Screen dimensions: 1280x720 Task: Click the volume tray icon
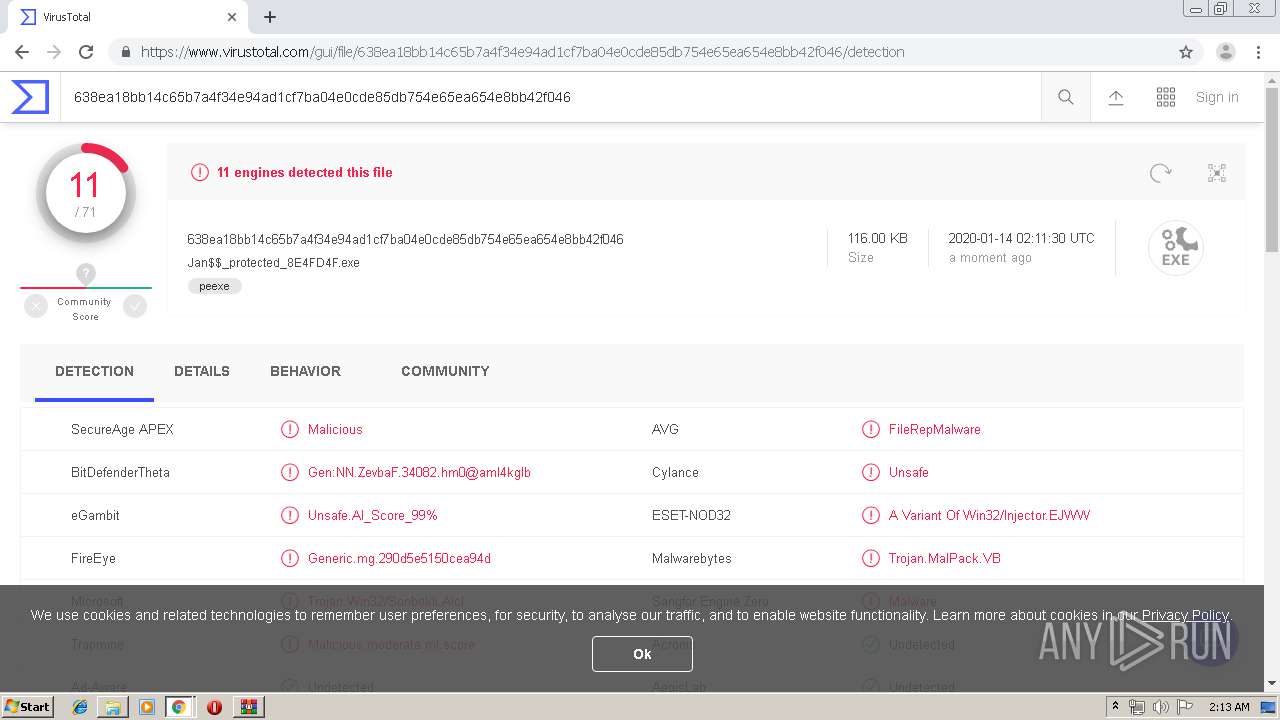[1160, 707]
